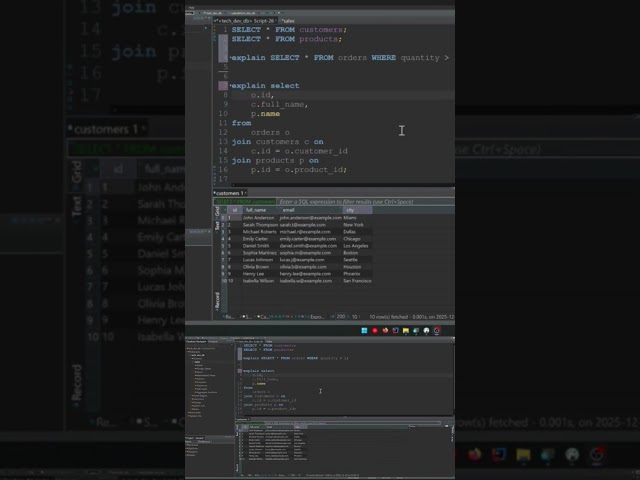Open the sales editor tab
This screenshot has height=480, width=640.
click(288, 20)
